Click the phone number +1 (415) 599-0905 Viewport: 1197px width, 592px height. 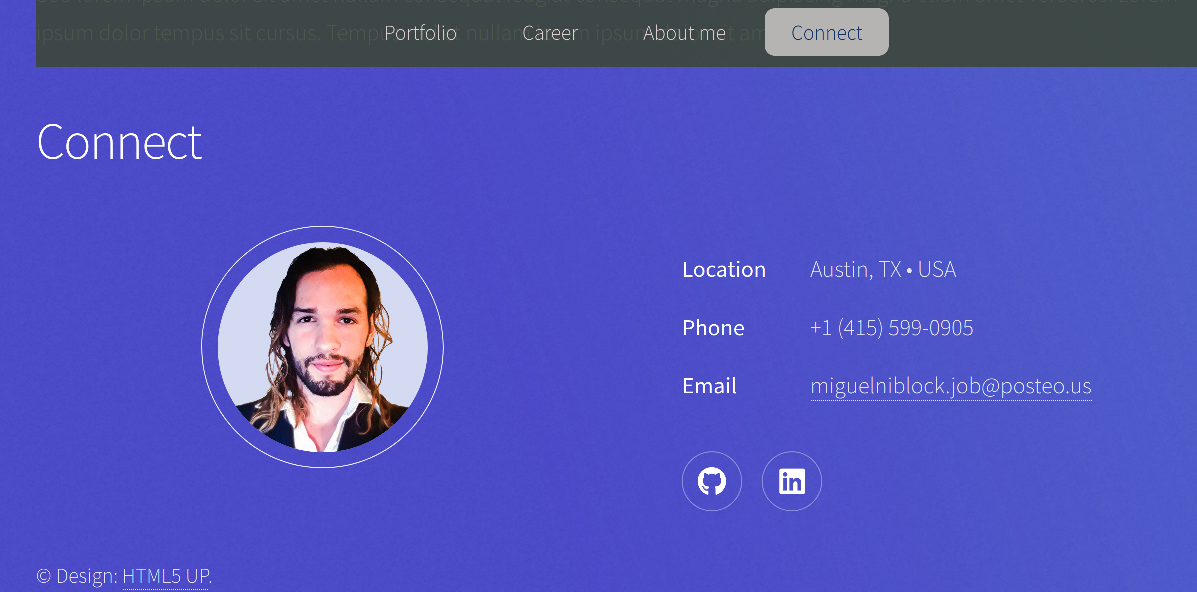click(x=892, y=328)
